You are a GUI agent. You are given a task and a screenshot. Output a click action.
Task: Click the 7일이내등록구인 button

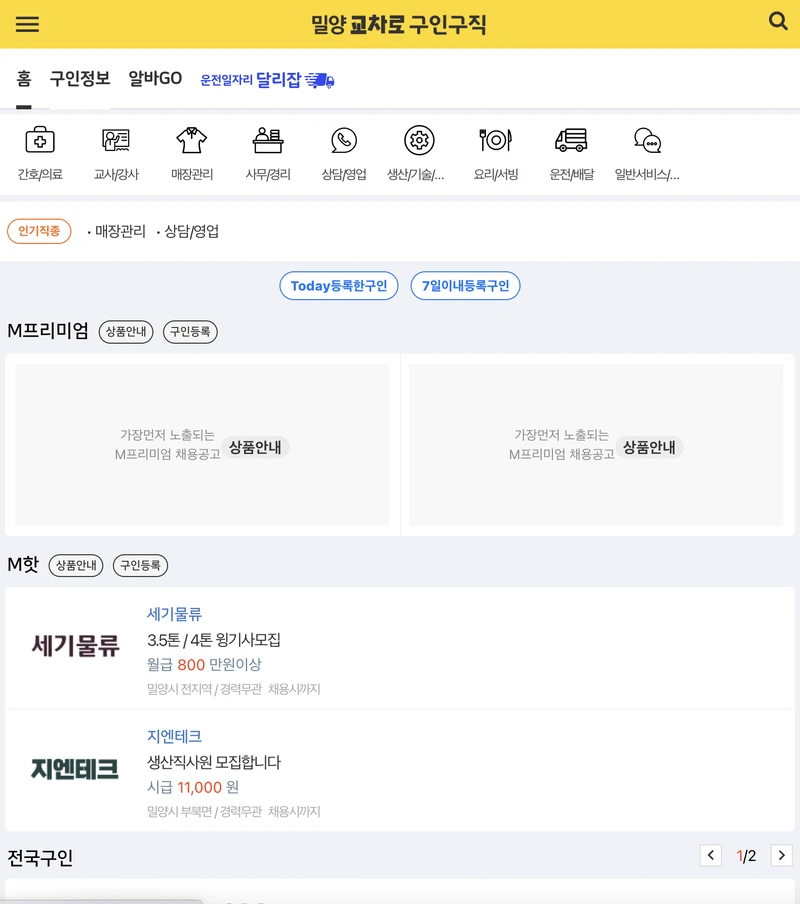466,285
